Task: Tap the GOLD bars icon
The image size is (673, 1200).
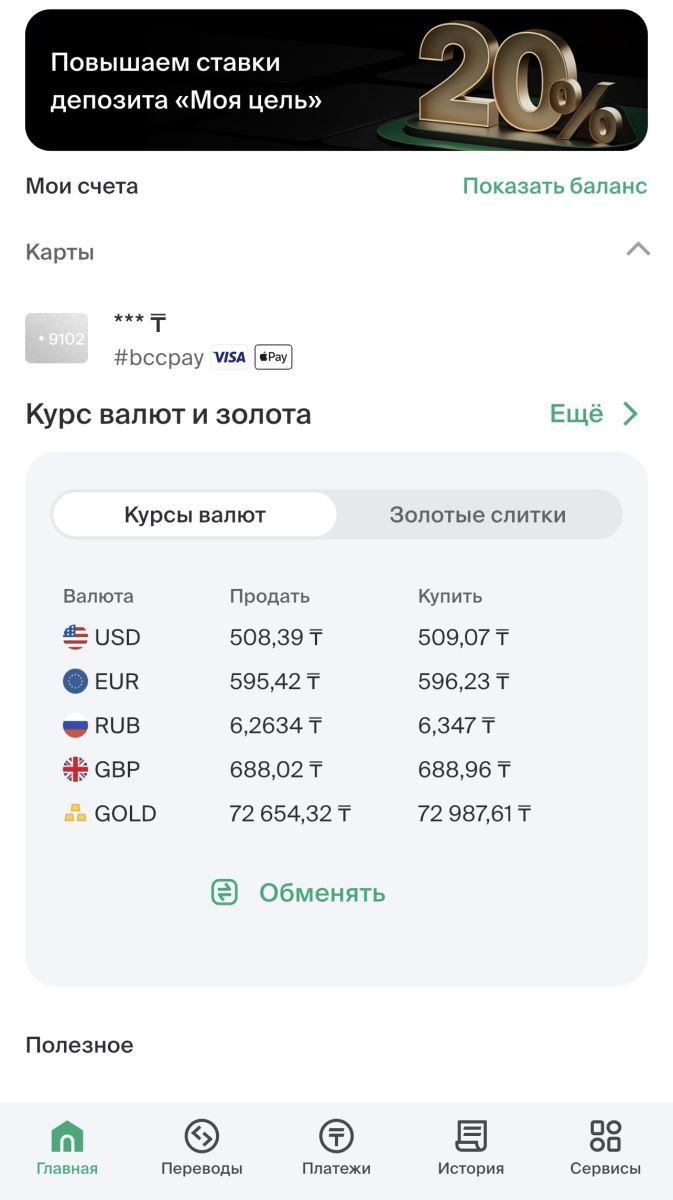Action: [75, 814]
